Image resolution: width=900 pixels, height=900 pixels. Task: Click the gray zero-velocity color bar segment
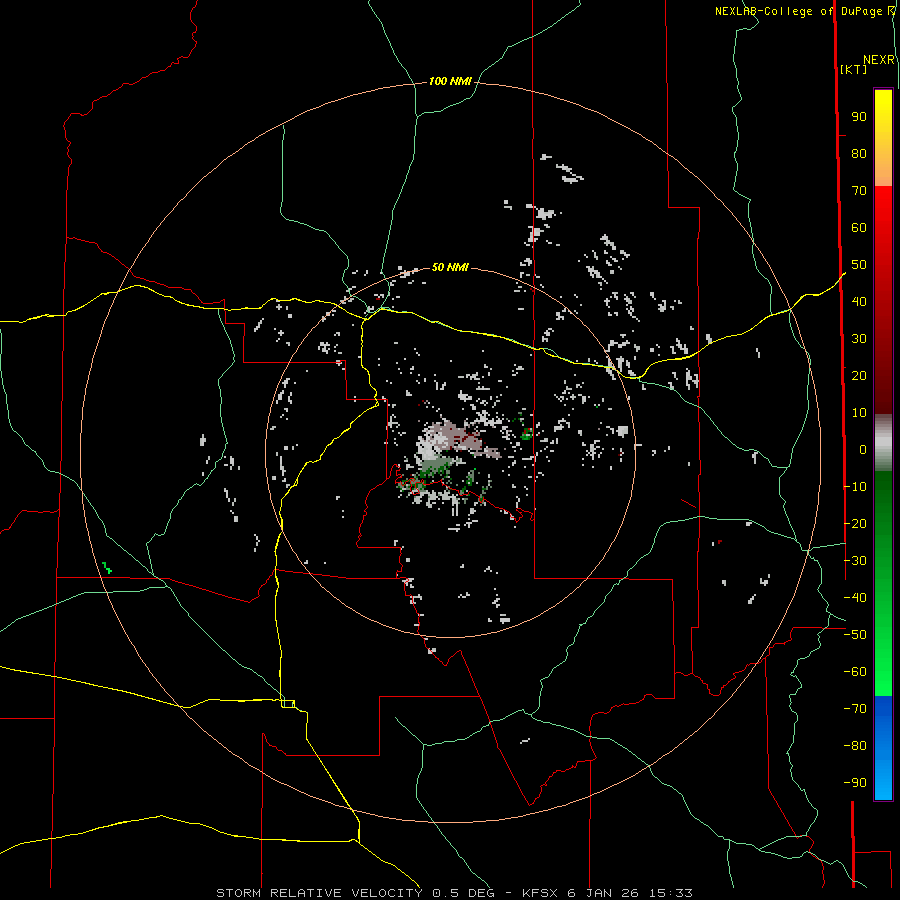(883, 442)
